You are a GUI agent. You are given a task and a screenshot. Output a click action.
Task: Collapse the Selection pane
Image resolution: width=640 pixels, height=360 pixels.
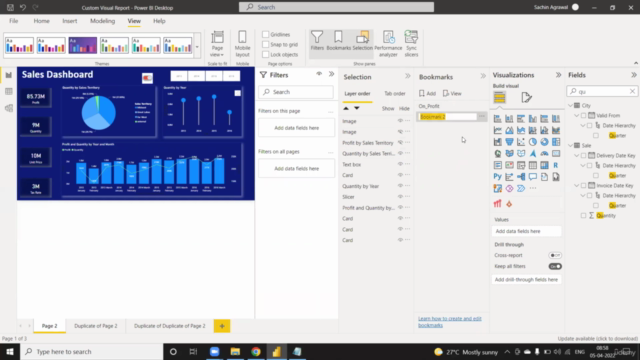click(407, 76)
